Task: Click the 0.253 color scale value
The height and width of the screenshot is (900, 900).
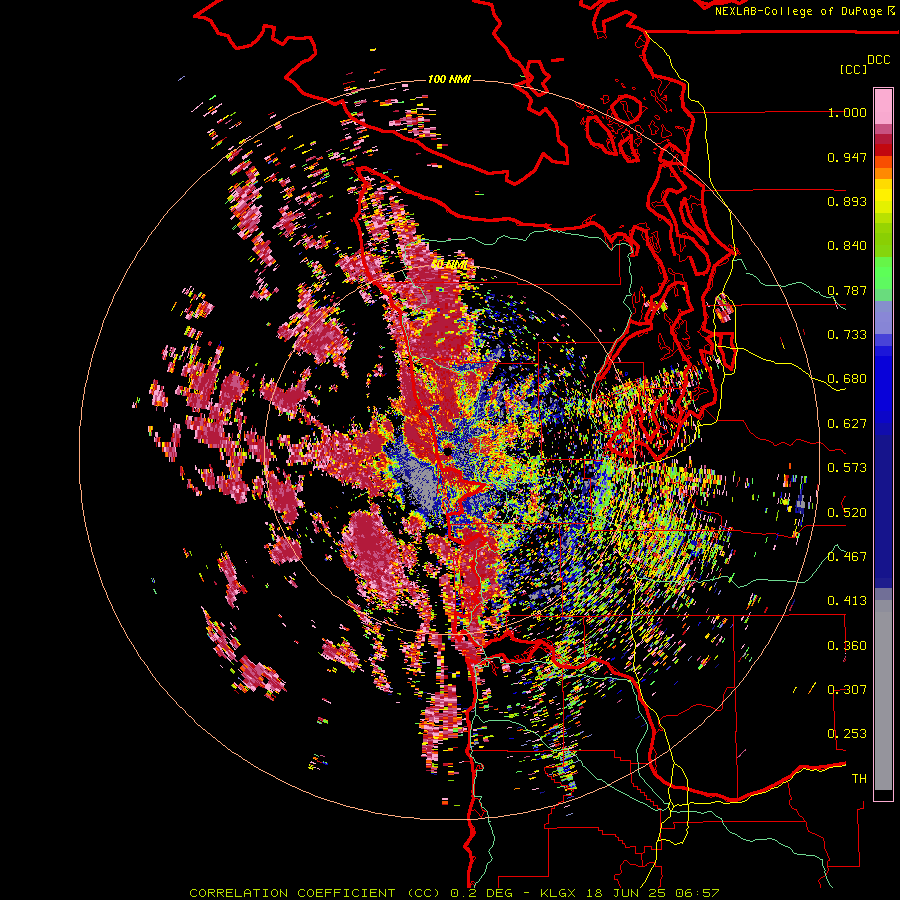Action: click(x=847, y=734)
